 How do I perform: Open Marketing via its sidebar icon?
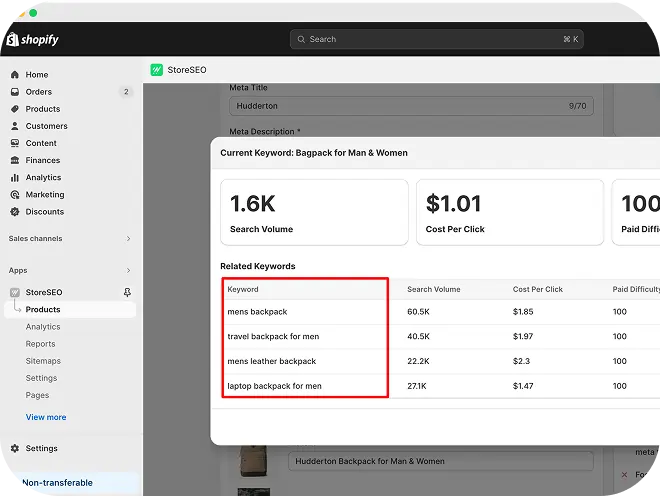pos(15,195)
